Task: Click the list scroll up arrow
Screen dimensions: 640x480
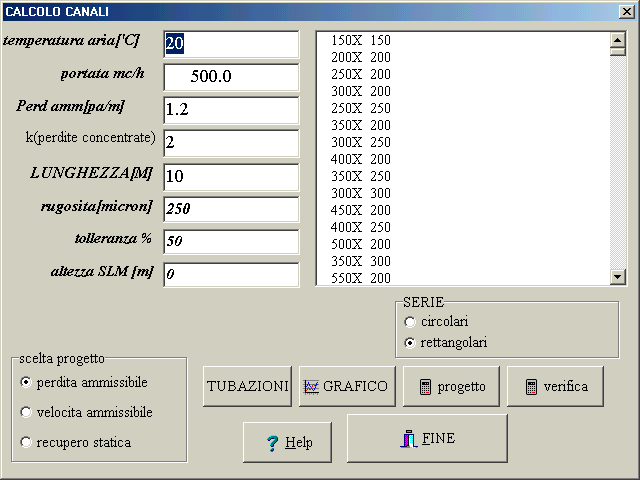Action: (x=618, y=40)
